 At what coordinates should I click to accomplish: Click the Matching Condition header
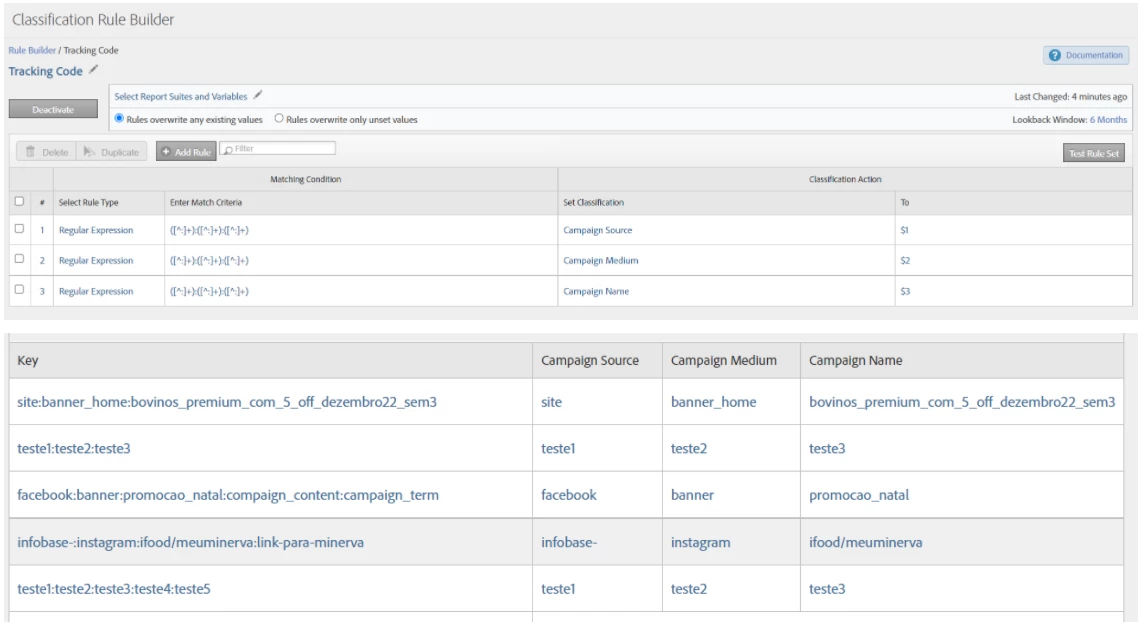305,179
